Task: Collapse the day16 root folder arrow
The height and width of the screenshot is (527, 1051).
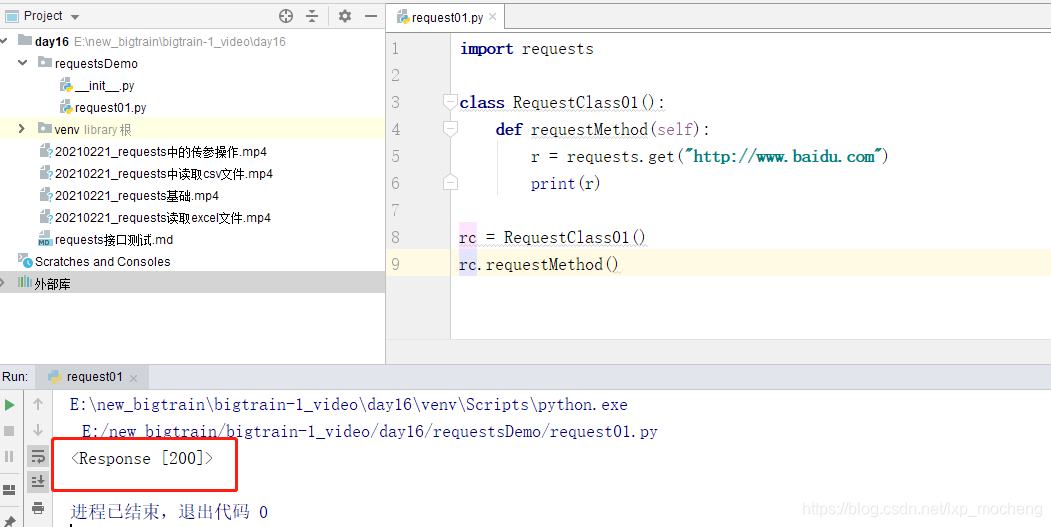Action: (4, 42)
